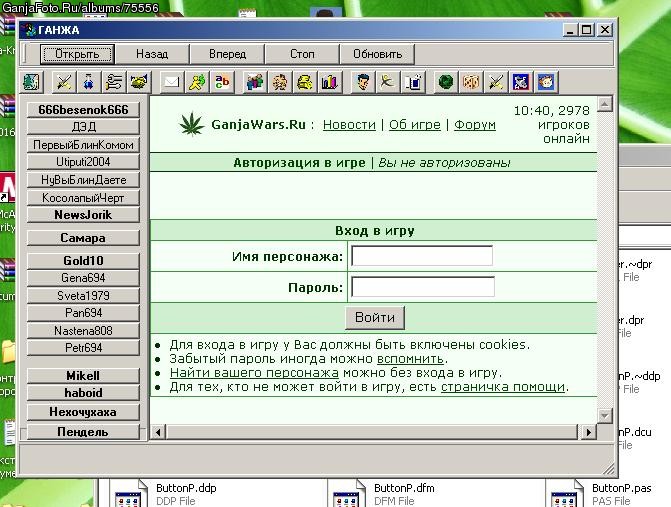Image resolution: width=671 pixels, height=507 pixels.
Task: Click the man's face icon
Action: tap(363, 82)
